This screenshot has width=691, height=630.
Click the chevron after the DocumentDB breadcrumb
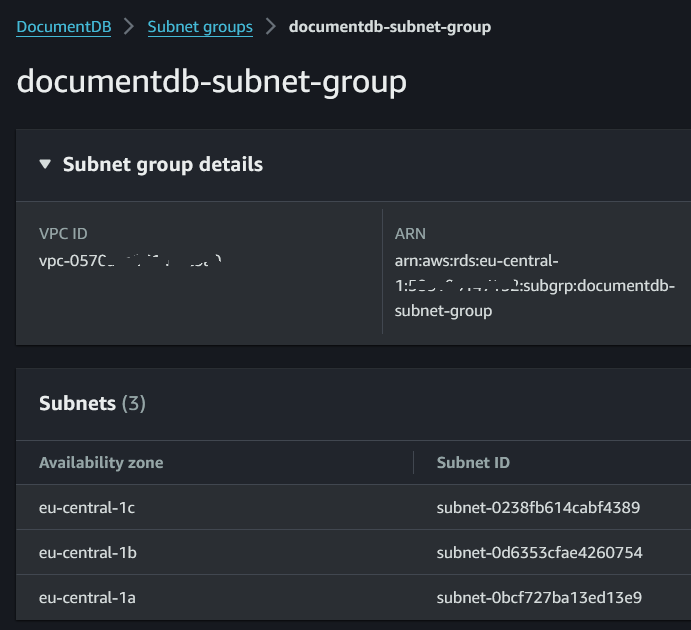tap(129, 26)
